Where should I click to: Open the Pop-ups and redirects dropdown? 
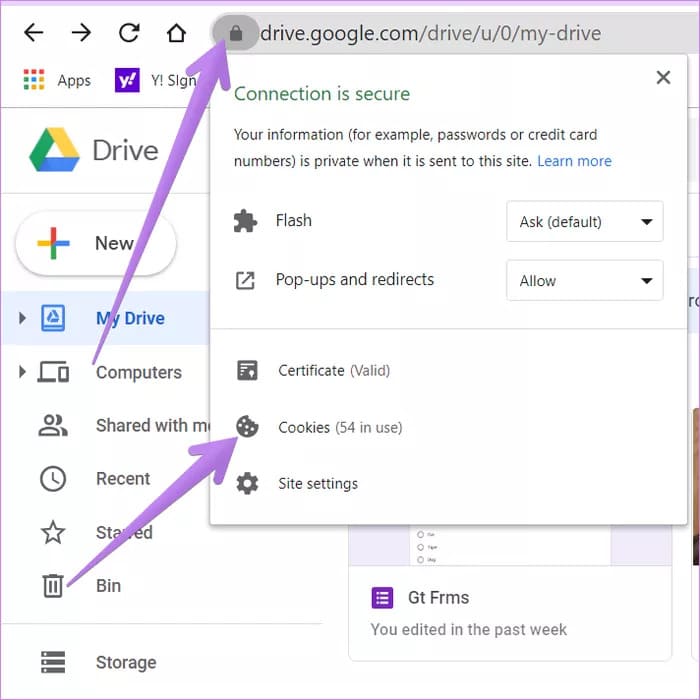click(584, 281)
